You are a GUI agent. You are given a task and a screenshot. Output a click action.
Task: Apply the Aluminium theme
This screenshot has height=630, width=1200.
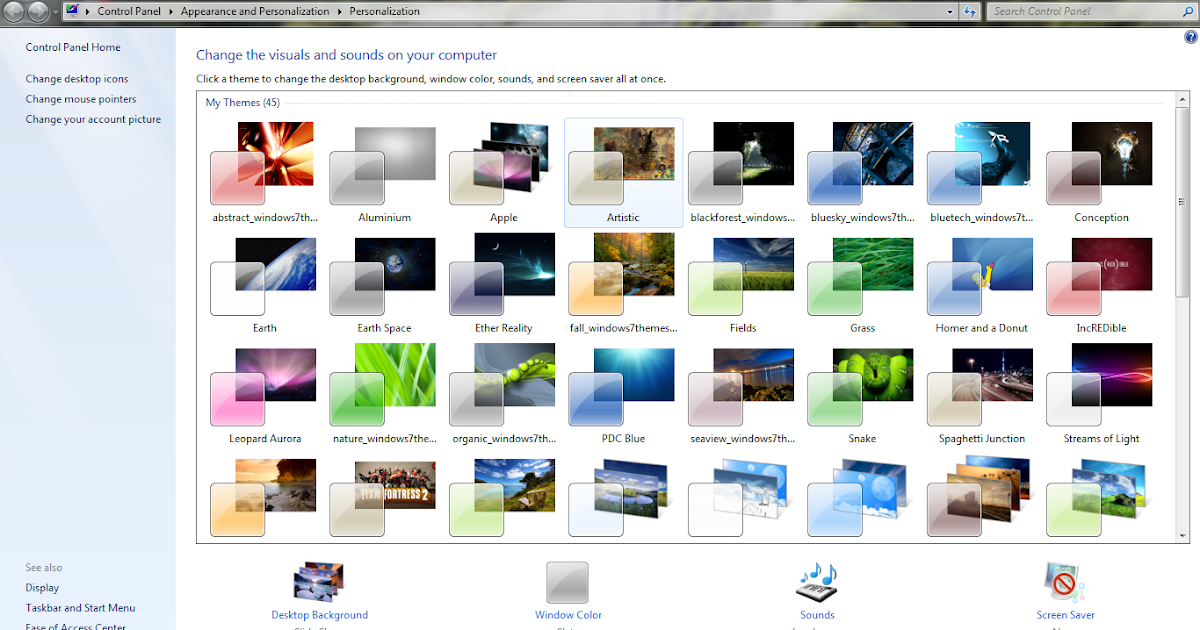coord(384,173)
